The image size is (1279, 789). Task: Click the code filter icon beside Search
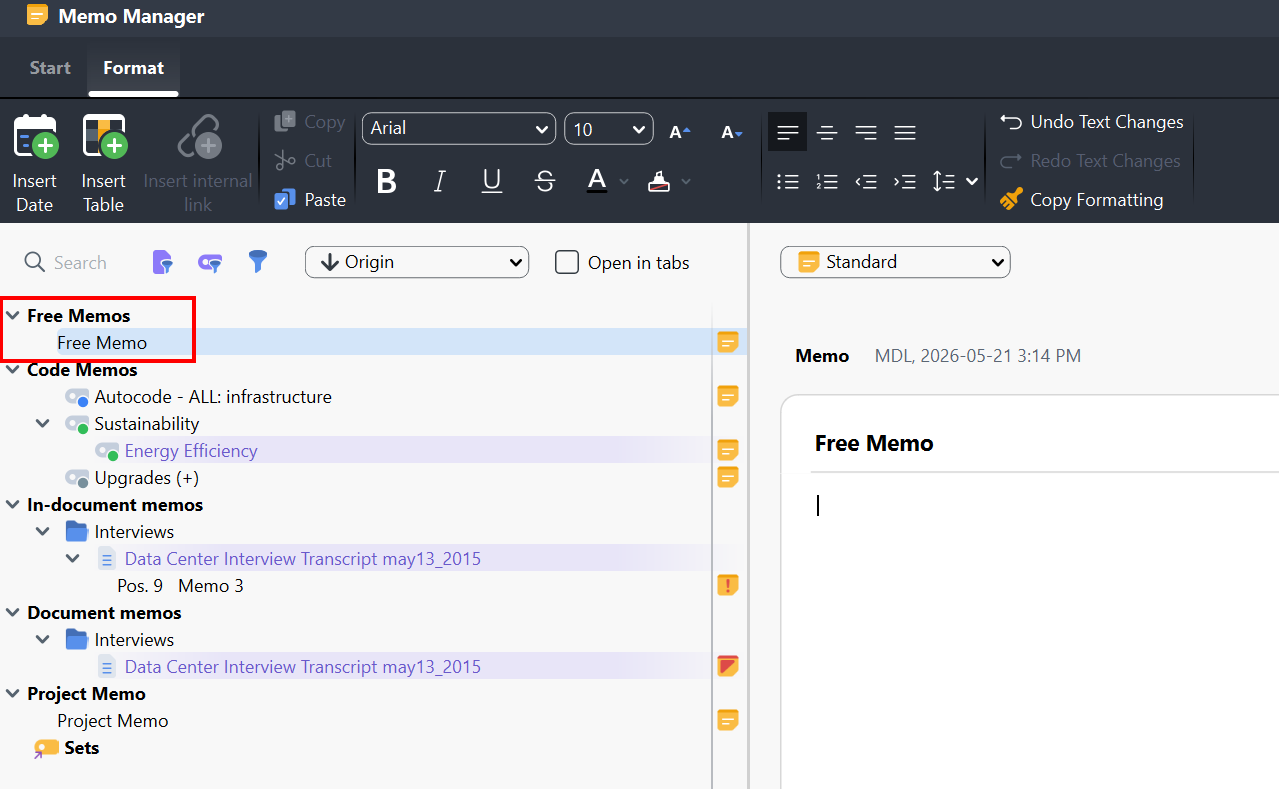click(x=210, y=263)
